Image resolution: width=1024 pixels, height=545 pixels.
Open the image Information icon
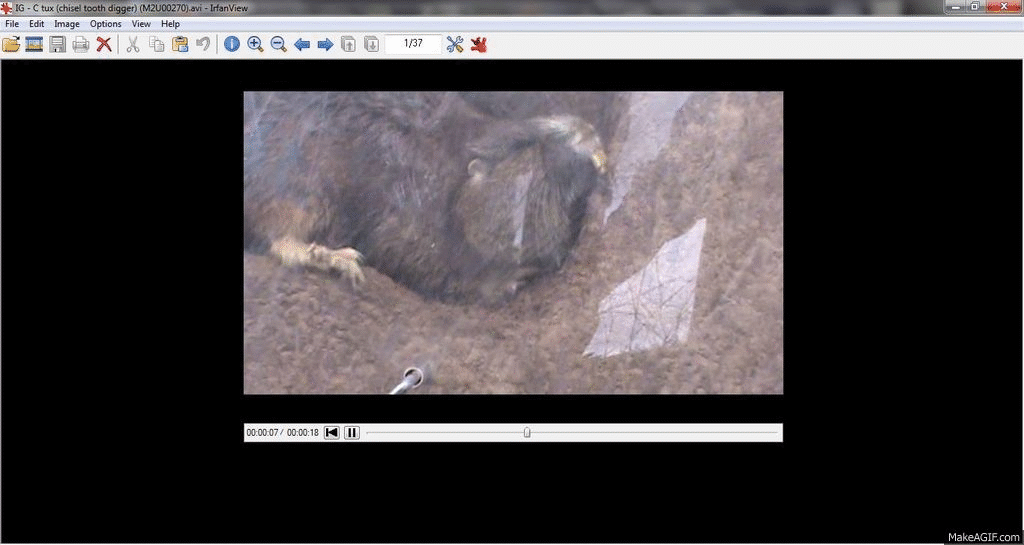point(232,44)
